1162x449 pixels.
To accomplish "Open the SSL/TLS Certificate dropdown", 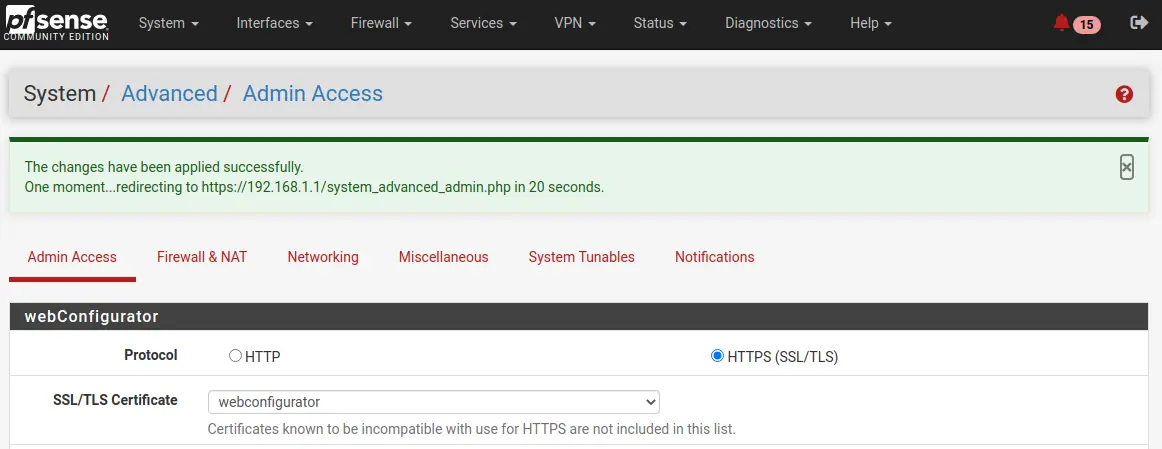I will point(434,402).
